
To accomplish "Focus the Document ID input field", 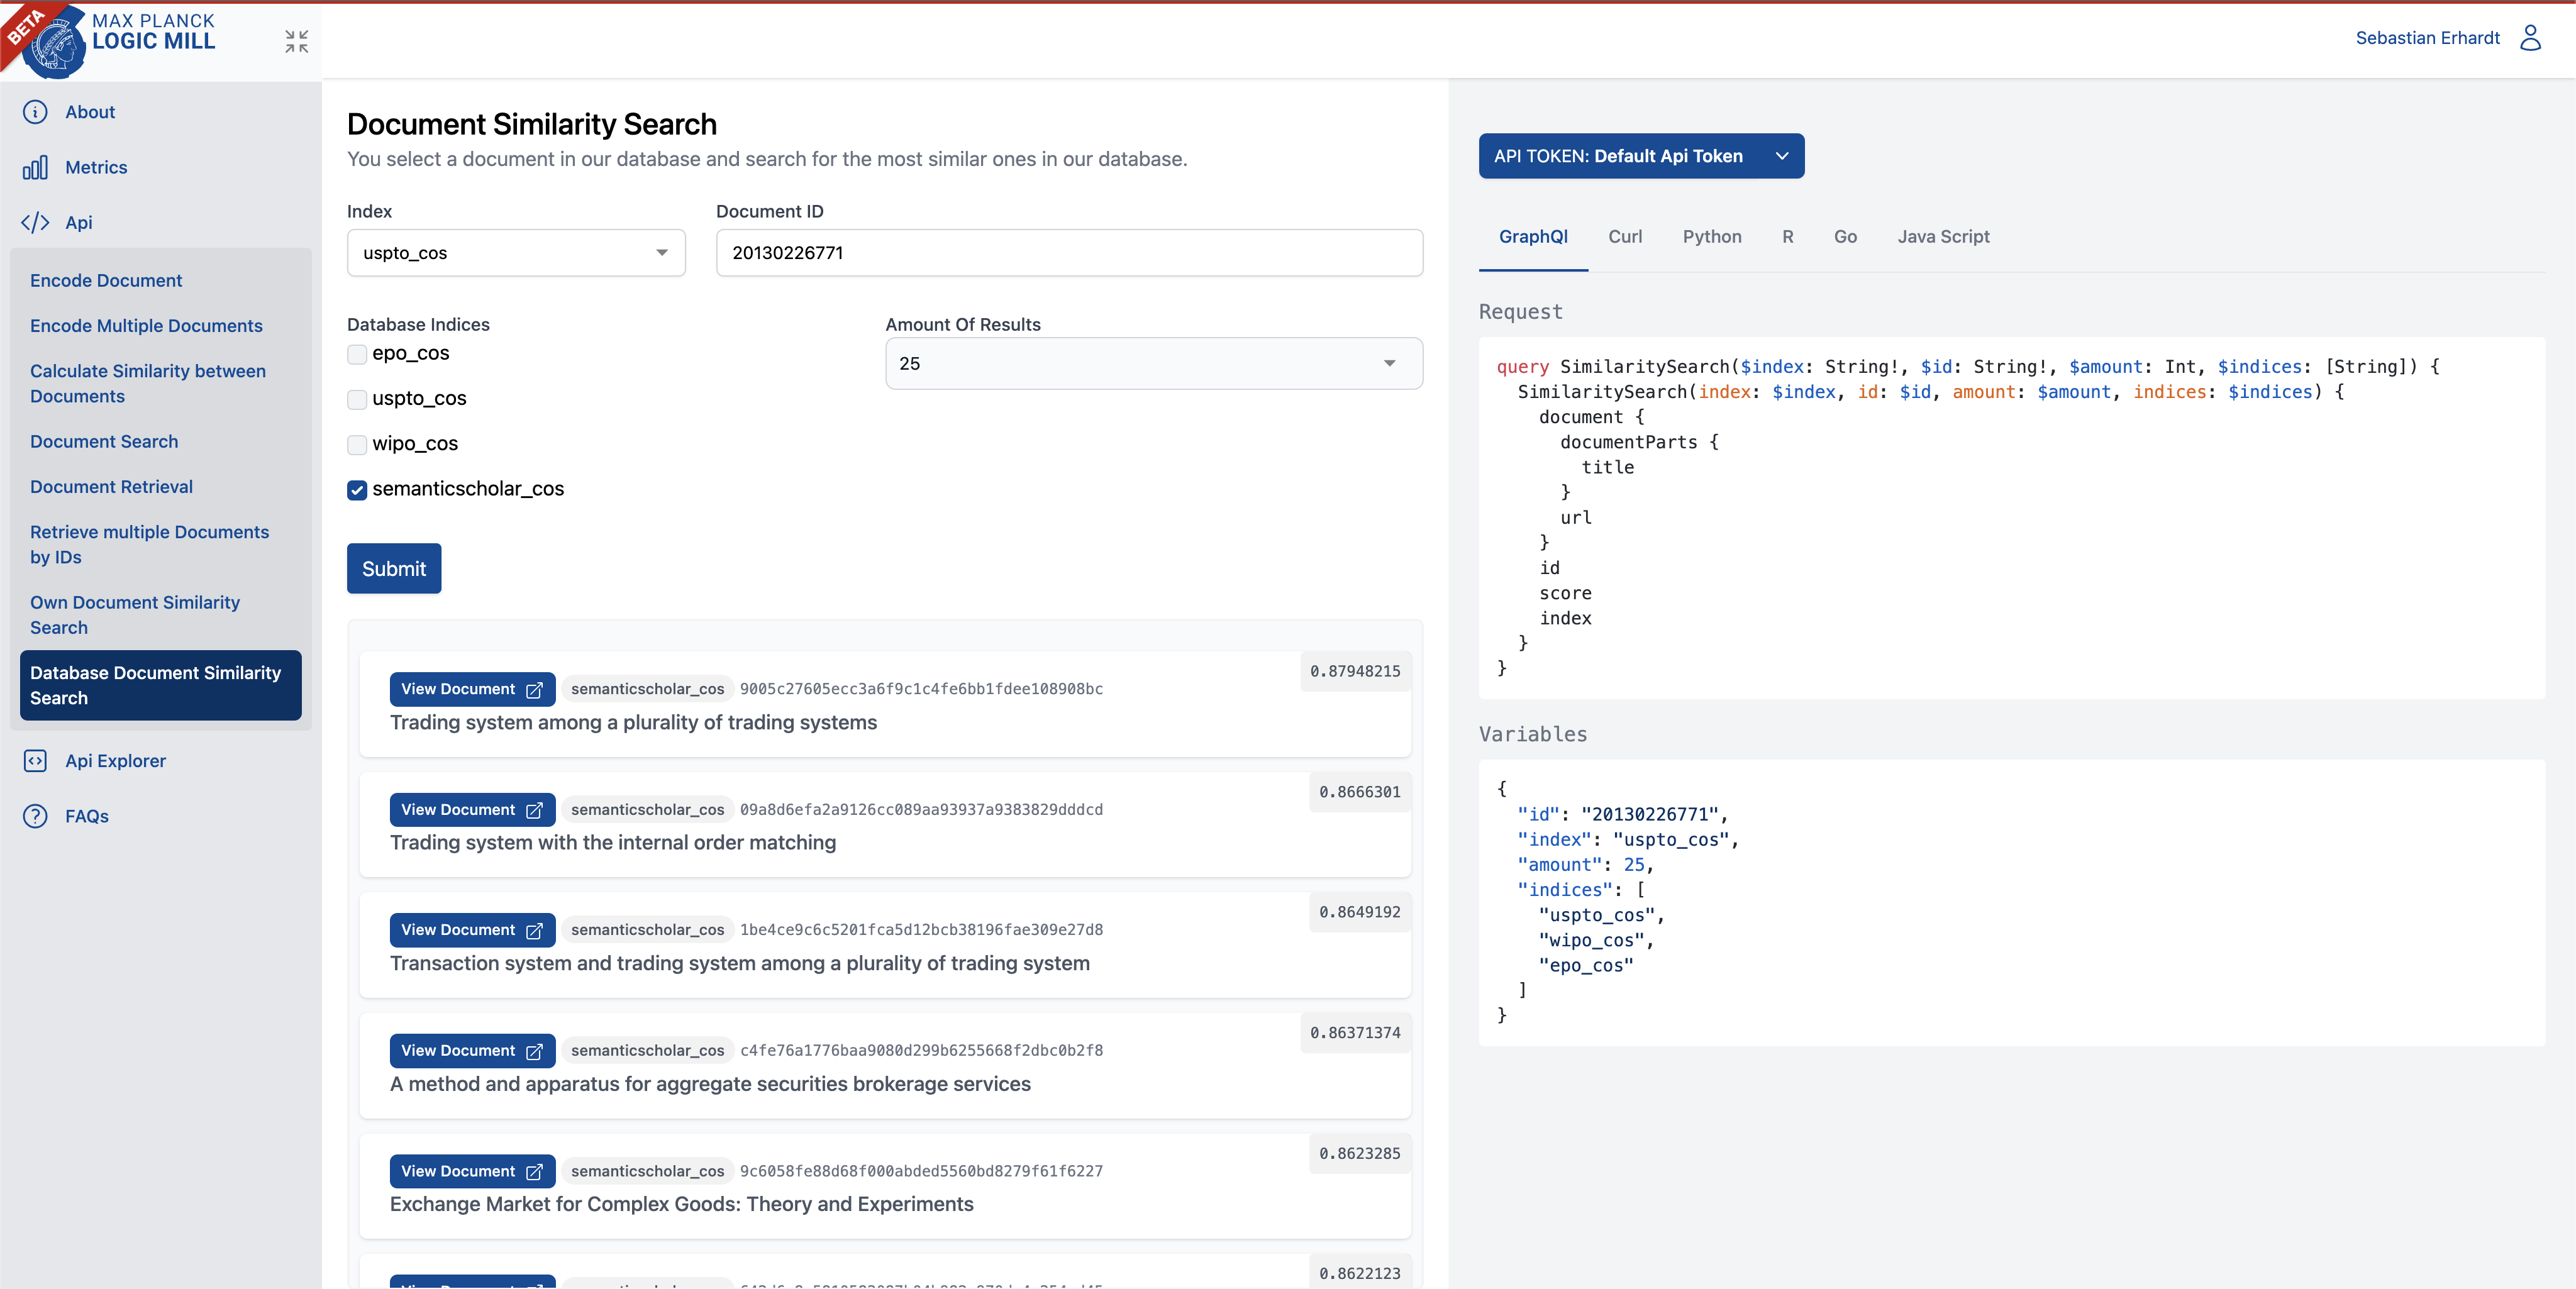I will (x=1069, y=253).
